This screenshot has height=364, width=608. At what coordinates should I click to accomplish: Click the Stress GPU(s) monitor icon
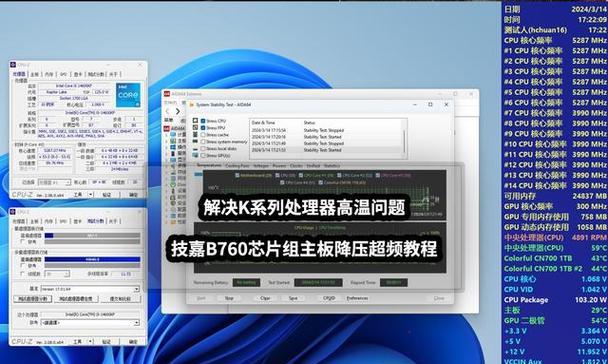[x=195, y=155]
